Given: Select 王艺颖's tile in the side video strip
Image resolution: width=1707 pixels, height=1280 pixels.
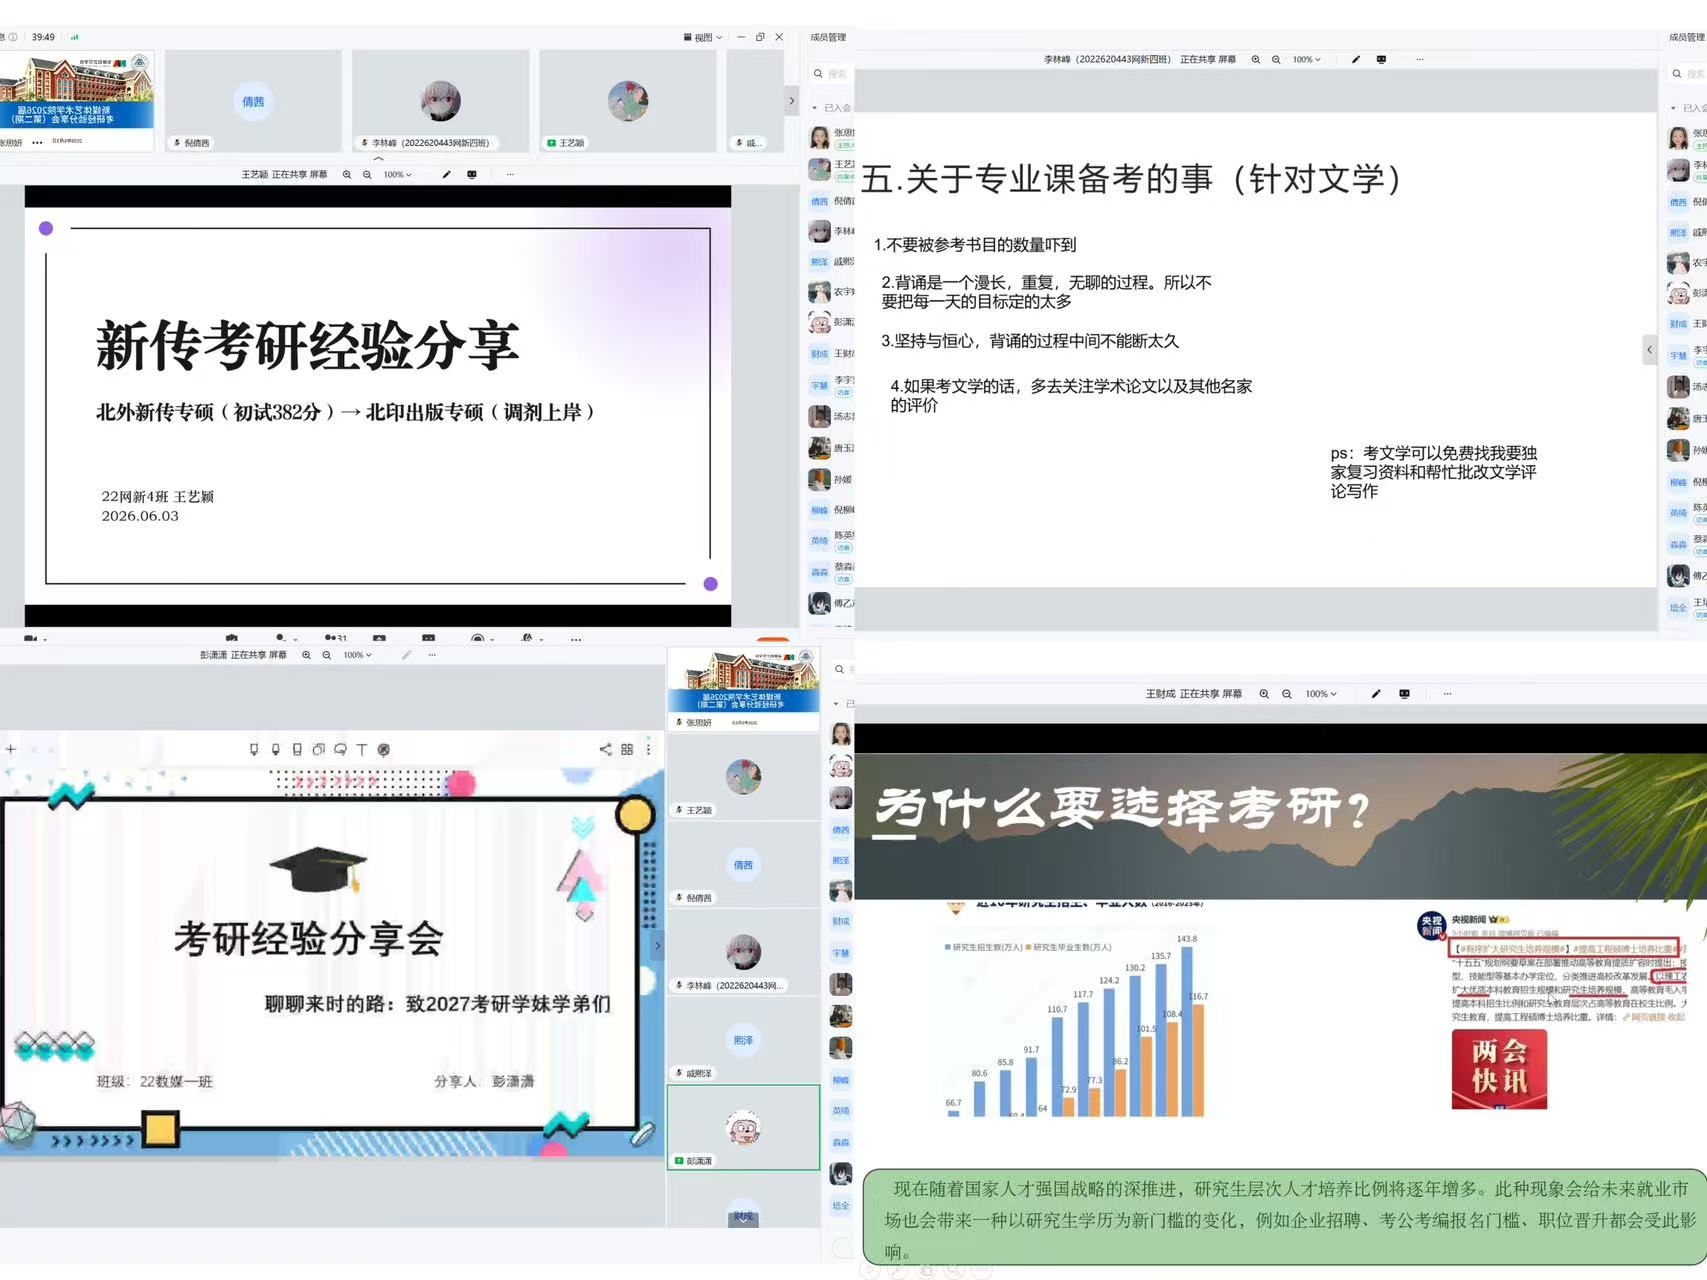Looking at the screenshot, I should coord(743,777).
